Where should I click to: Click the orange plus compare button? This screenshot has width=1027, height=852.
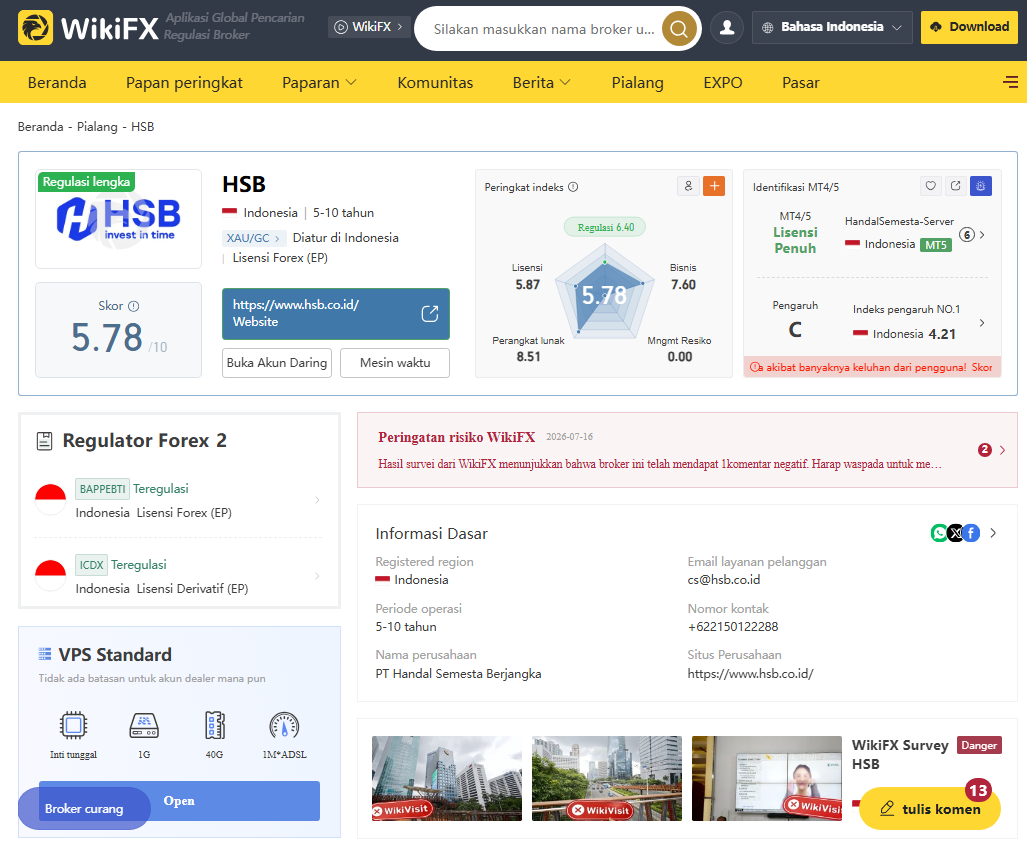click(x=714, y=186)
